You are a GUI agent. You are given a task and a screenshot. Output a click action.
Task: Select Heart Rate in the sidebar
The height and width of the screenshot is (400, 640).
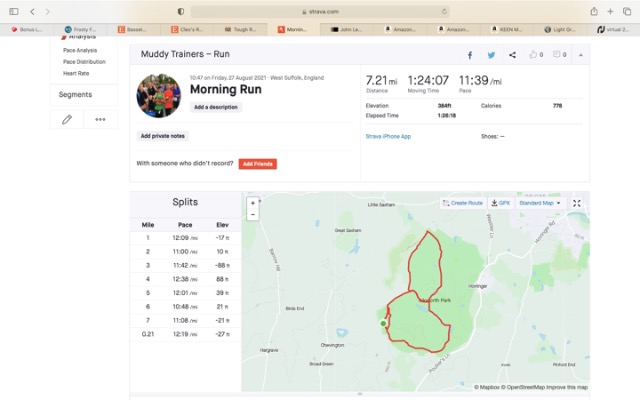(76, 73)
